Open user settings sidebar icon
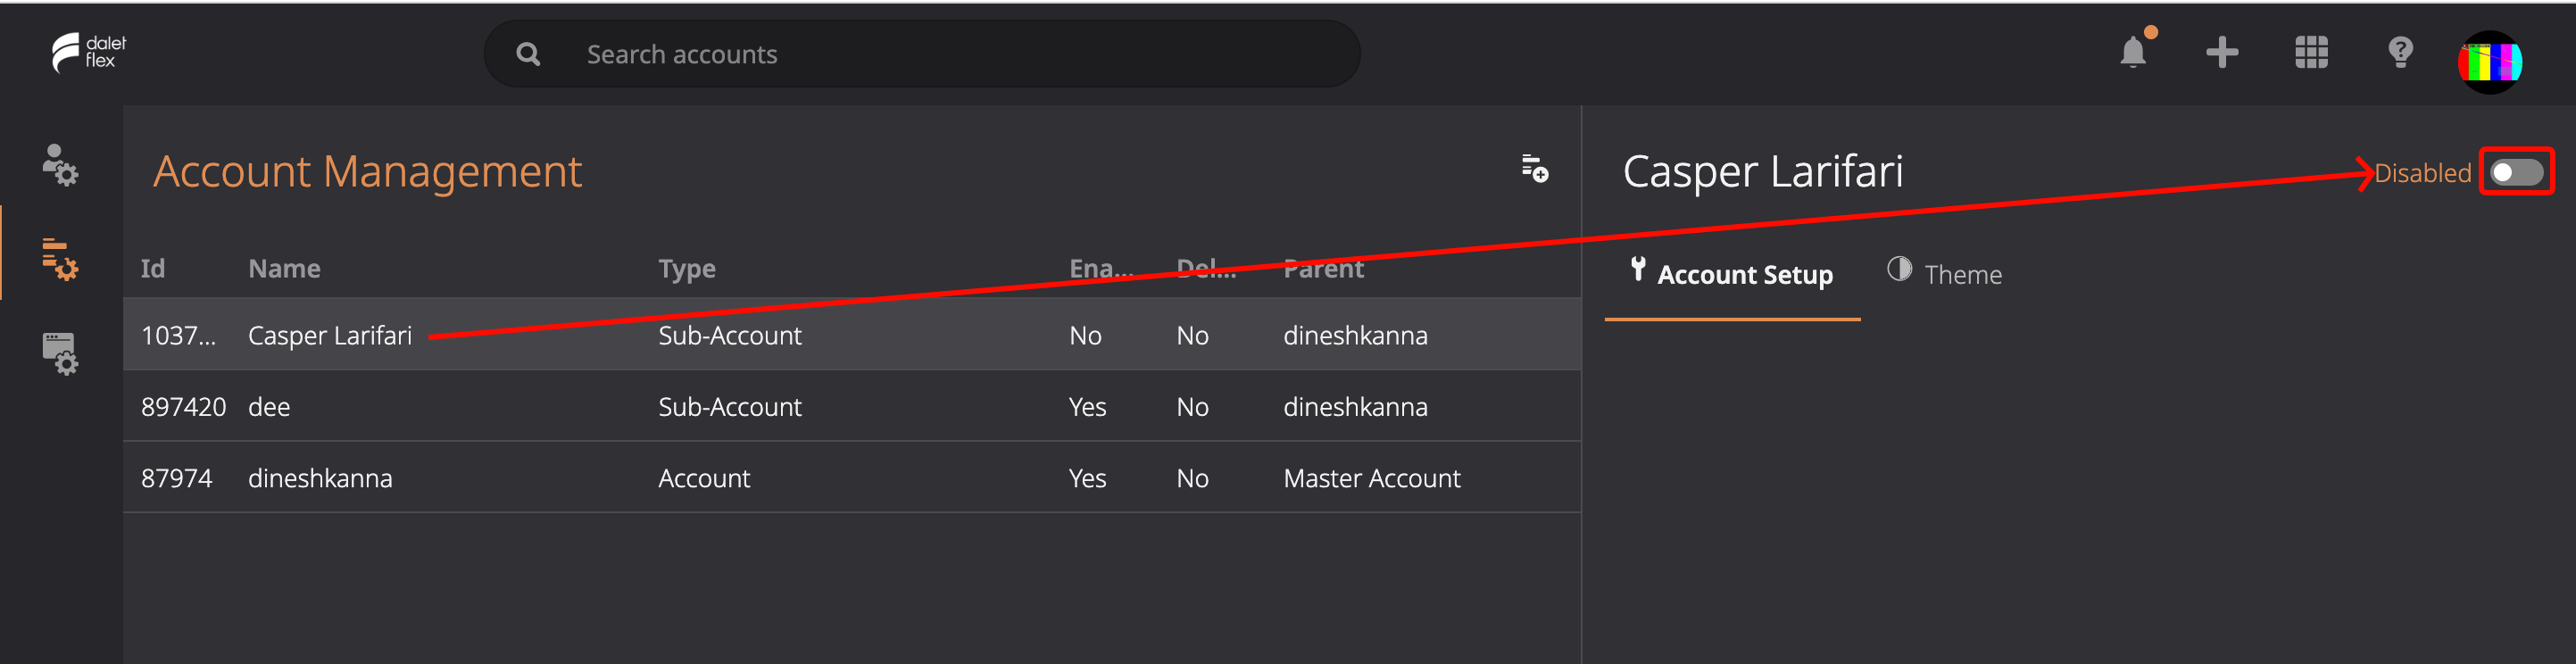 pos(60,165)
